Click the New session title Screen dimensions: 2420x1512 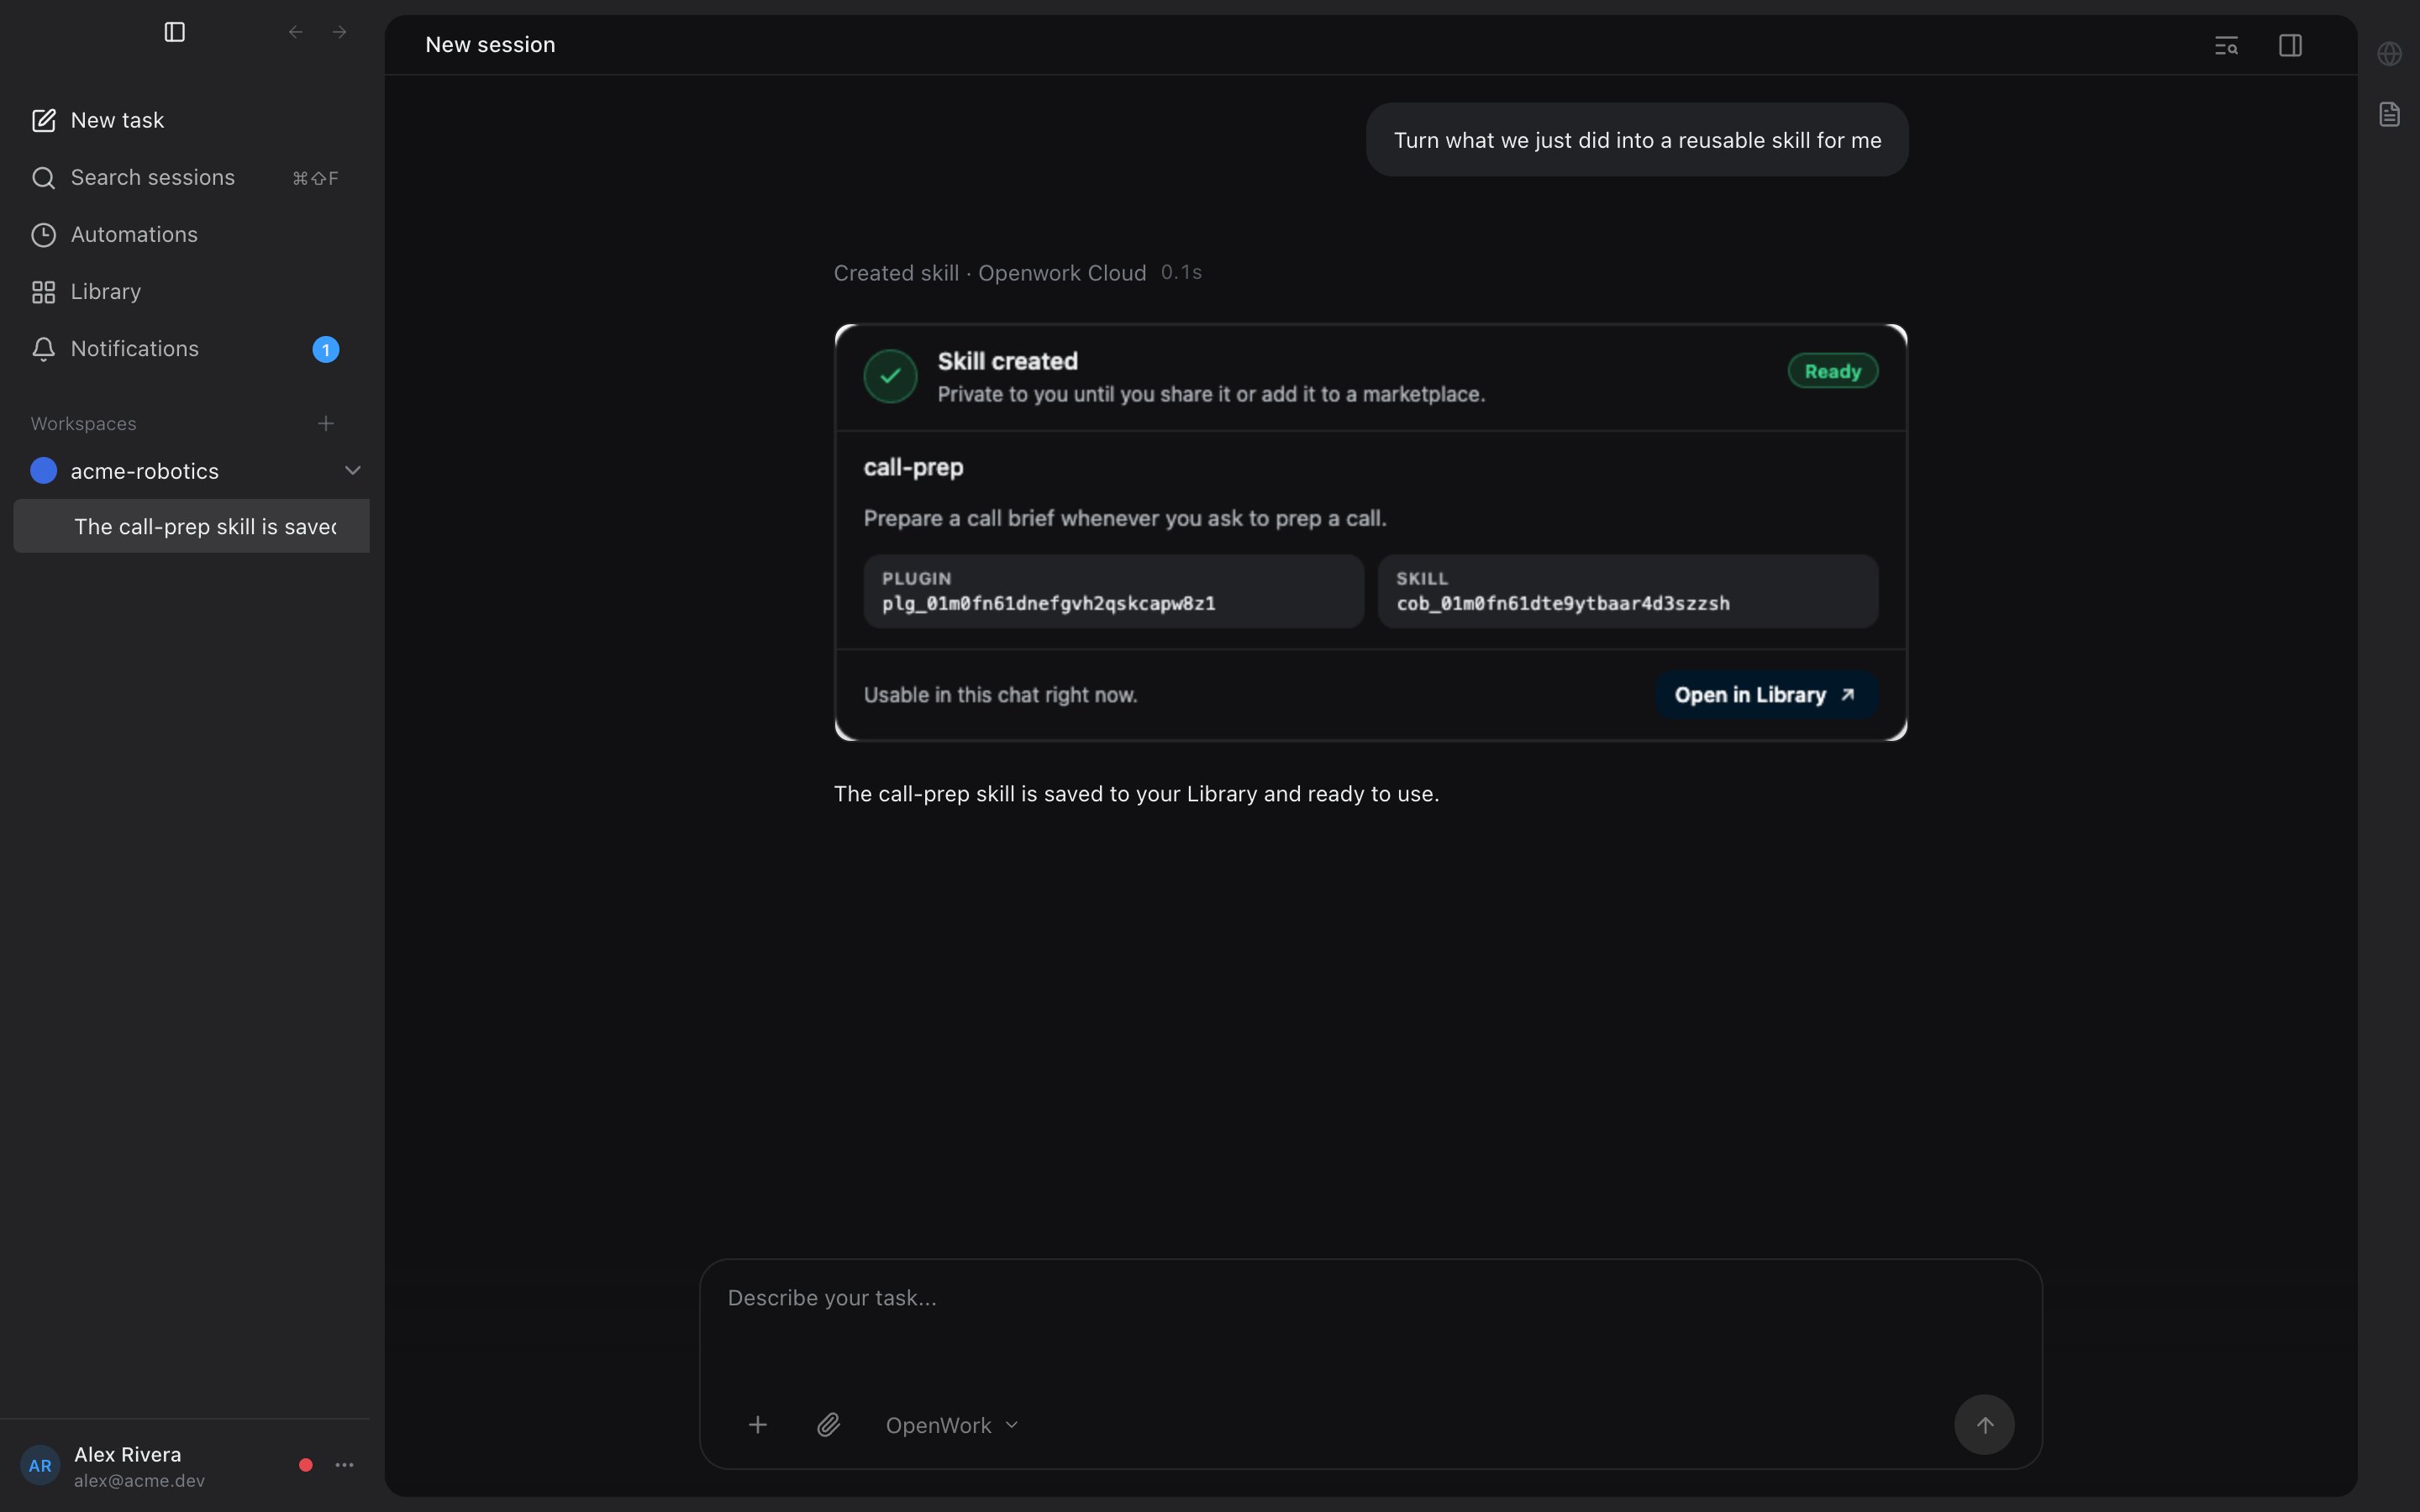[490, 45]
